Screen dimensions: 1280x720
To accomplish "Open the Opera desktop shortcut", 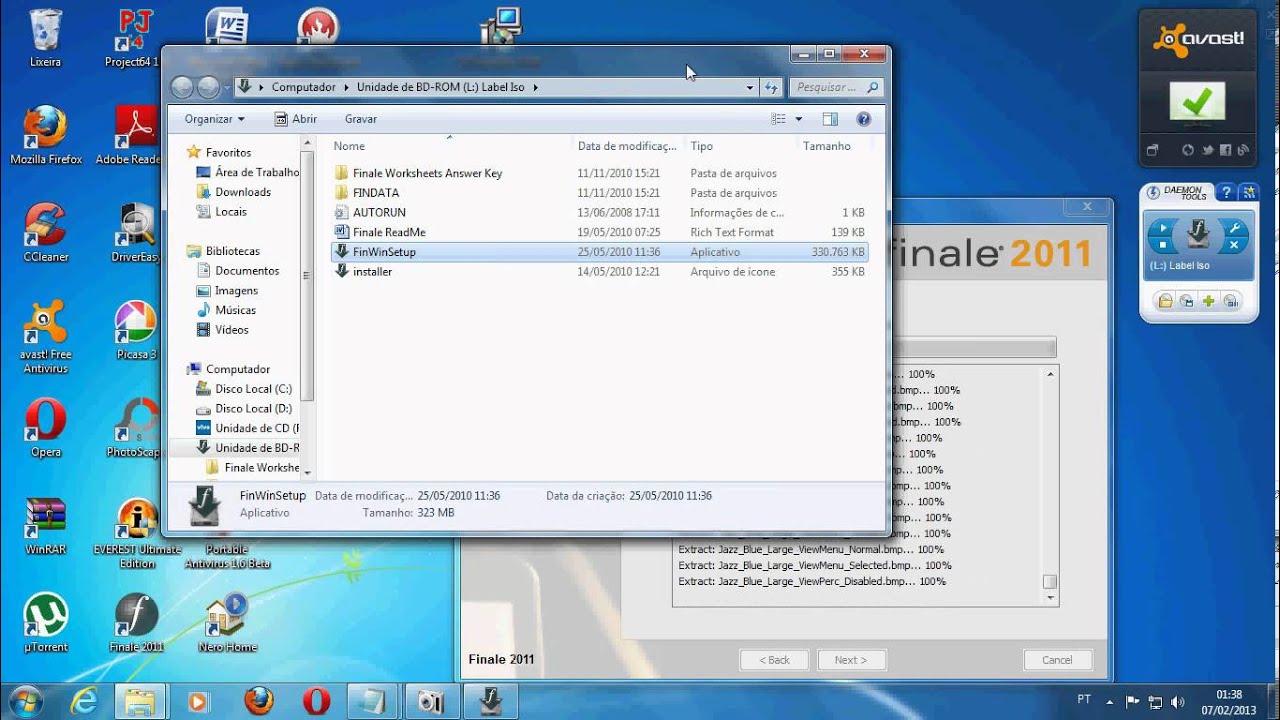I will [46, 429].
